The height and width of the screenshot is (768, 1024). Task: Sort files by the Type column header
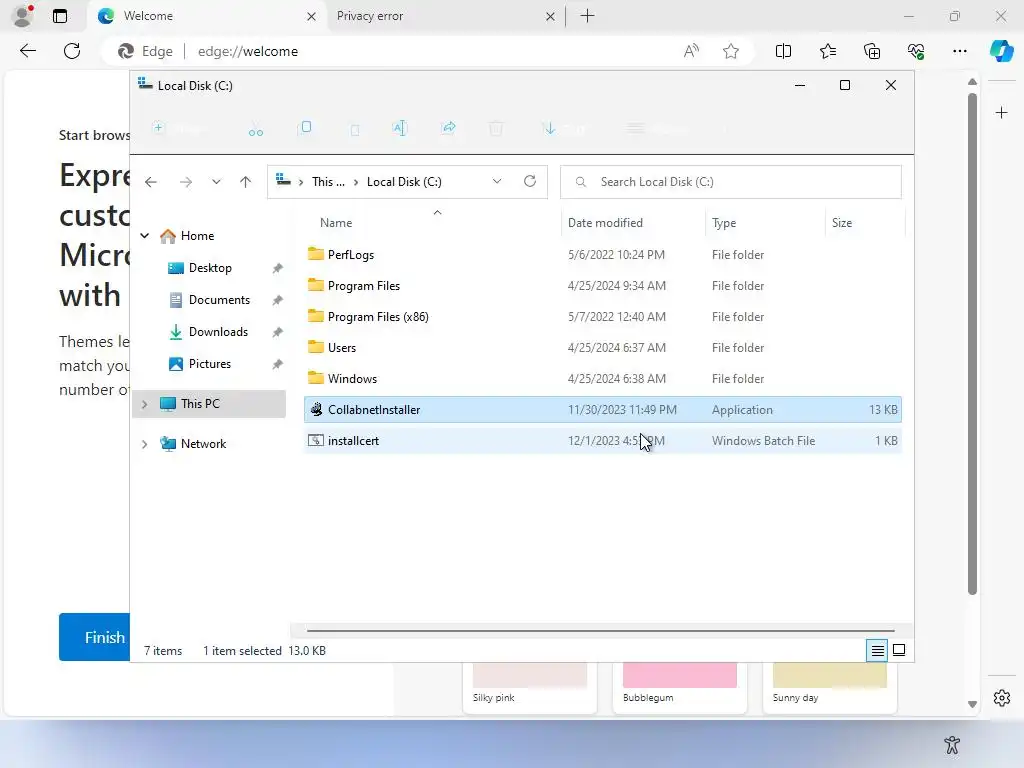(724, 223)
